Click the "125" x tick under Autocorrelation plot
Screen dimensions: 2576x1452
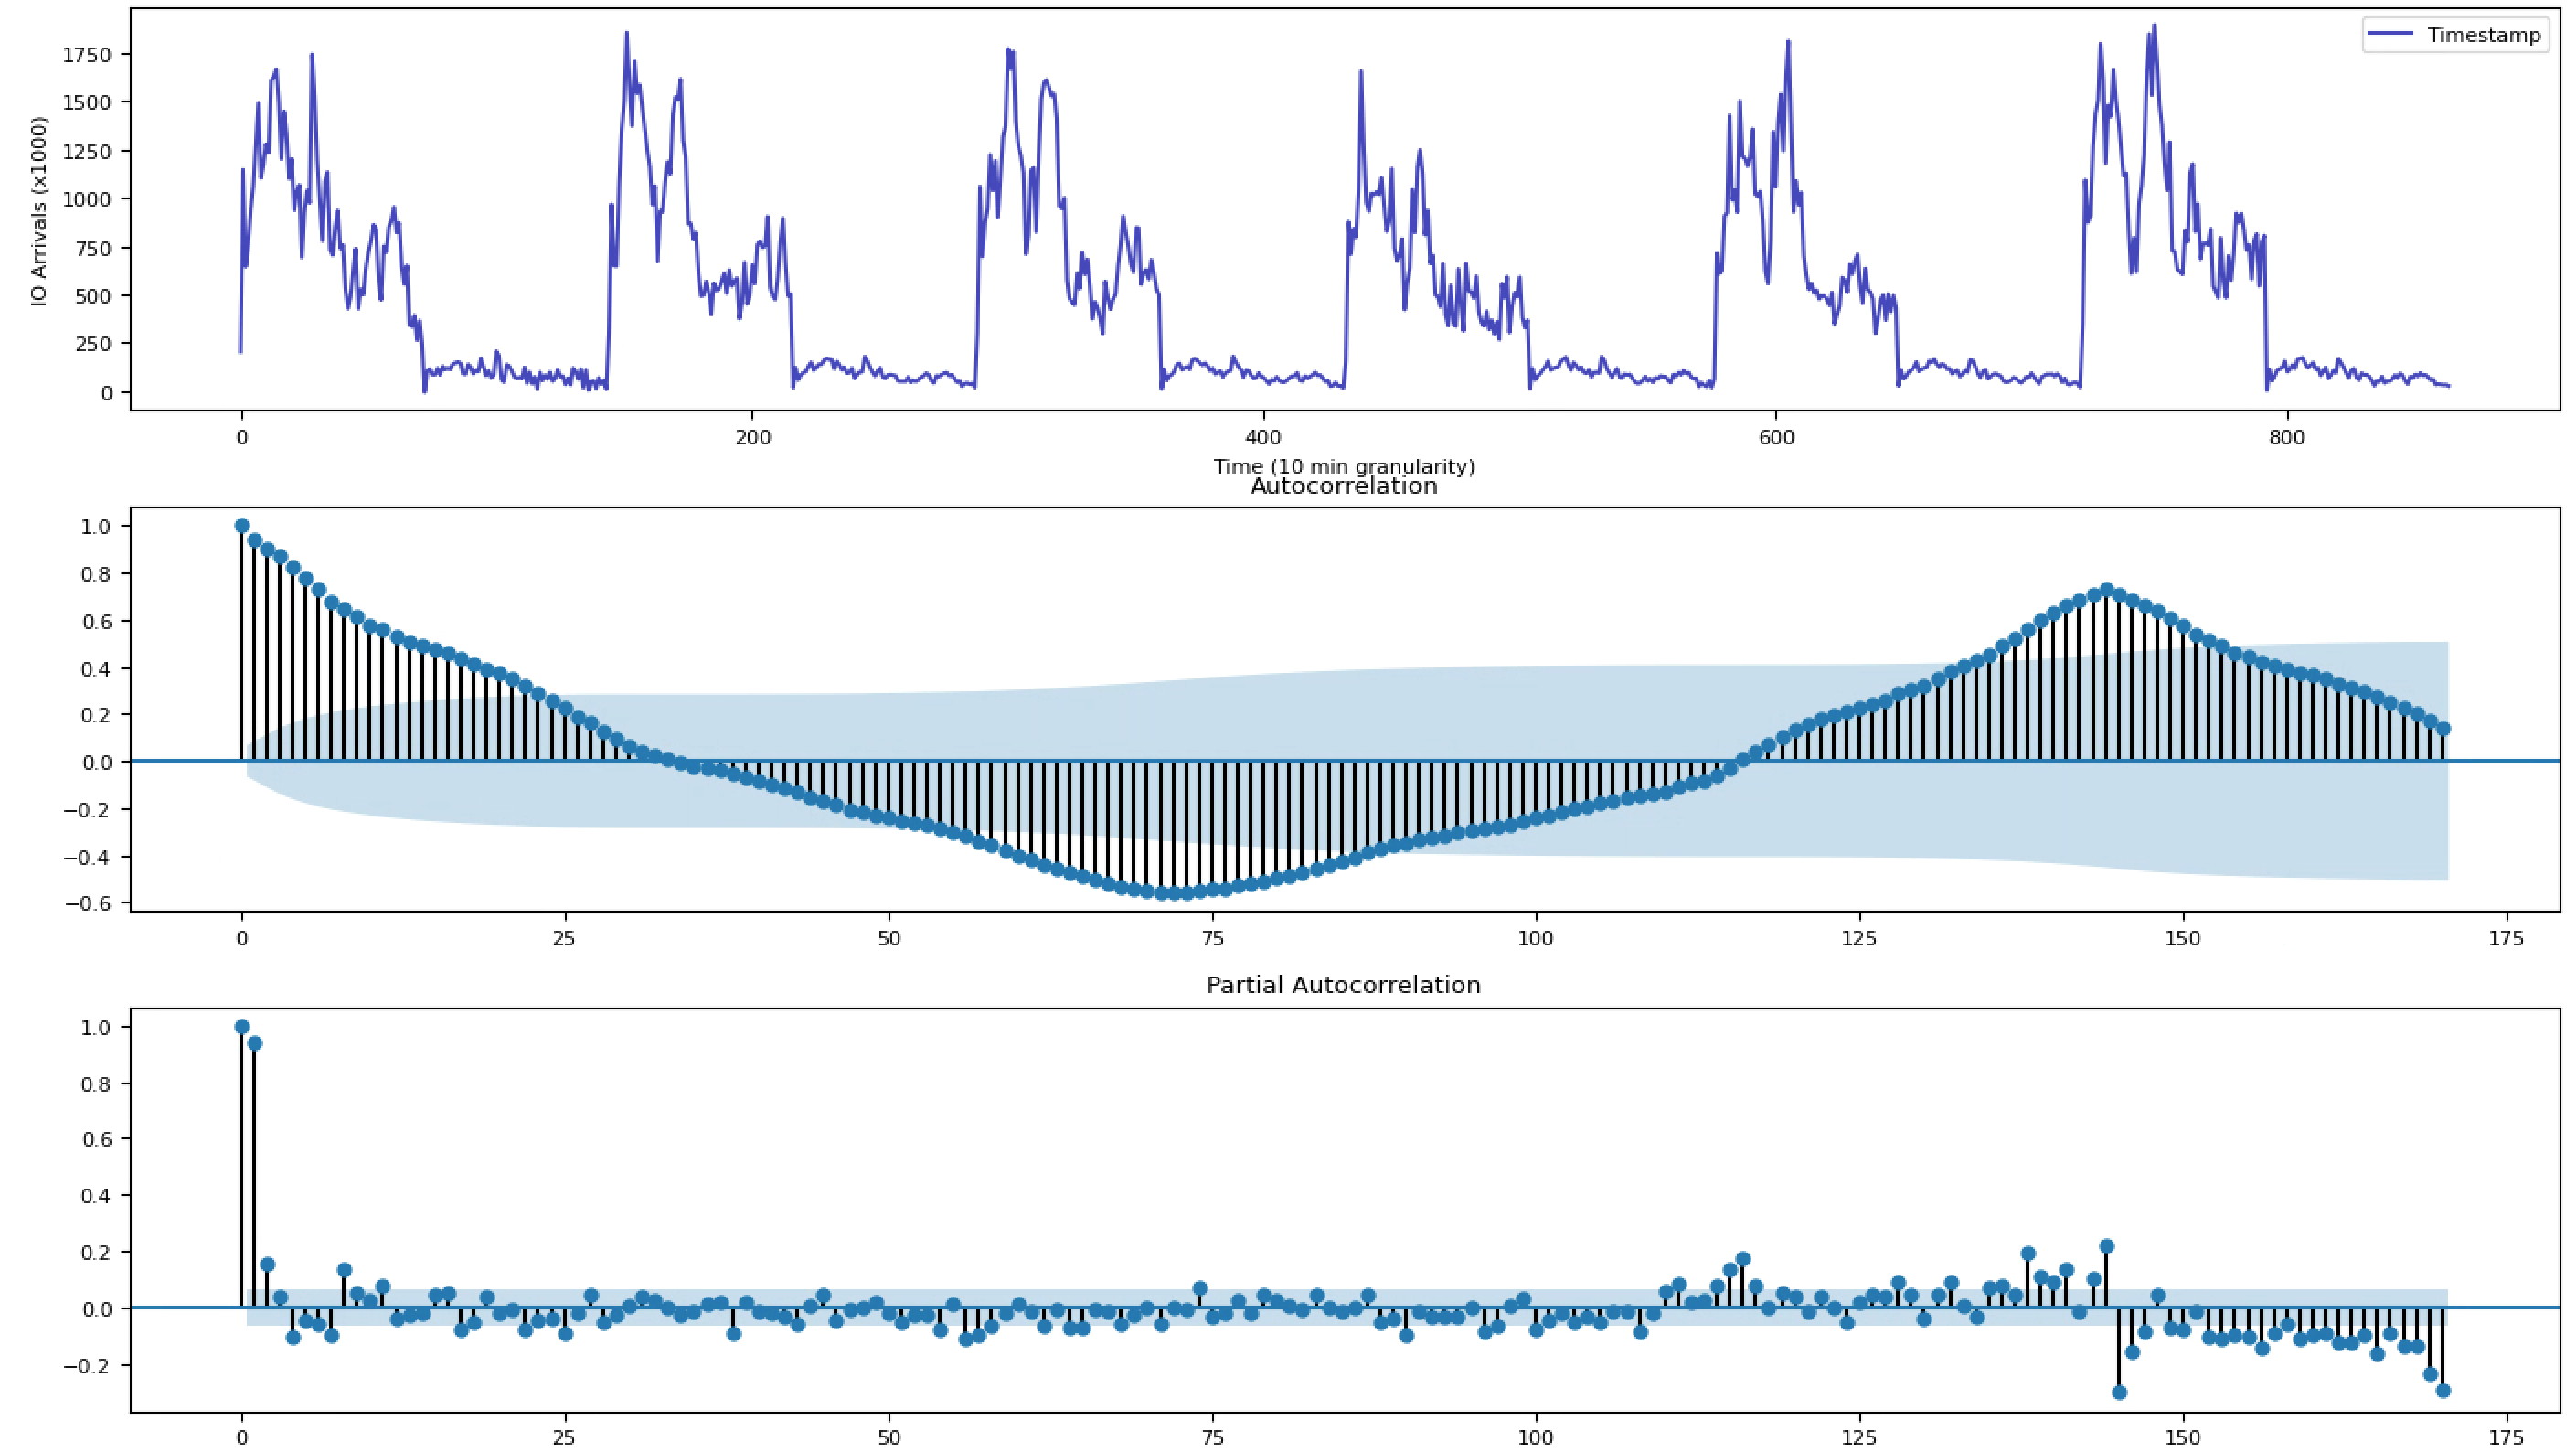click(1860, 939)
